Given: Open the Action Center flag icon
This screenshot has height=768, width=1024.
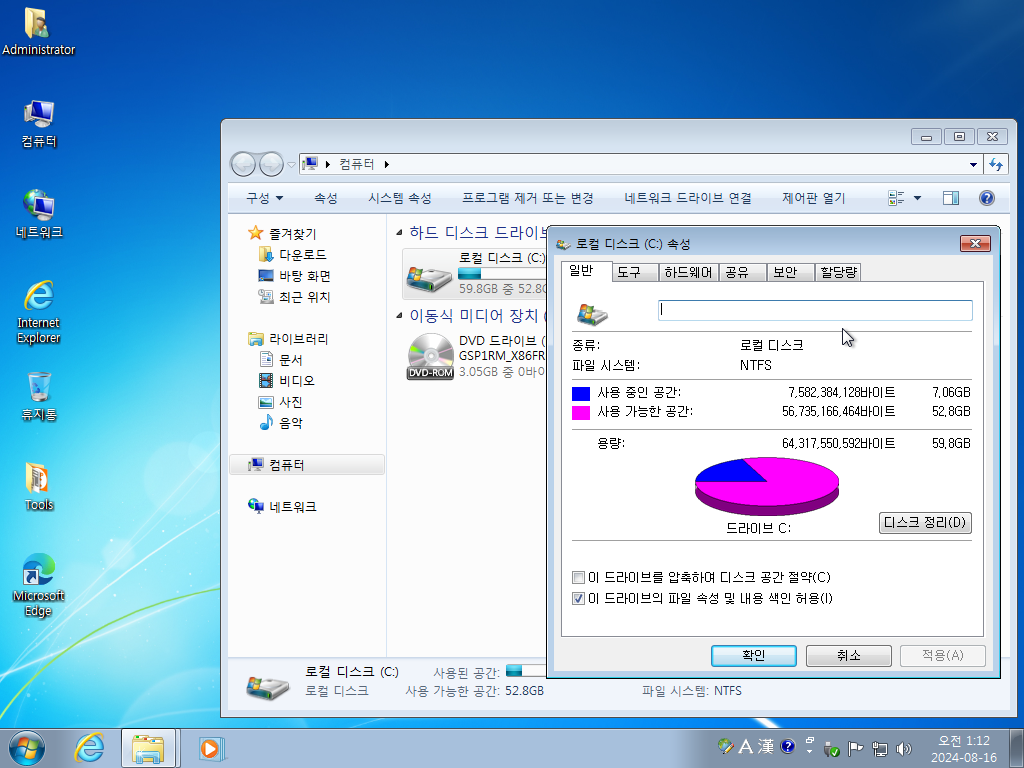Looking at the screenshot, I should coord(855,748).
